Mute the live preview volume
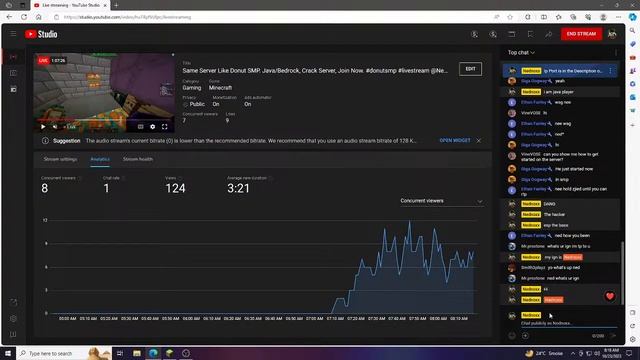Image resolution: width=640 pixels, height=360 pixels. pyautogui.click(x=55, y=127)
